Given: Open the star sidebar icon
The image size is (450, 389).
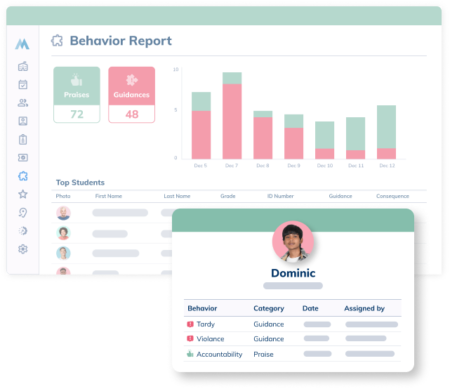Looking at the screenshot, I should 23,194.
